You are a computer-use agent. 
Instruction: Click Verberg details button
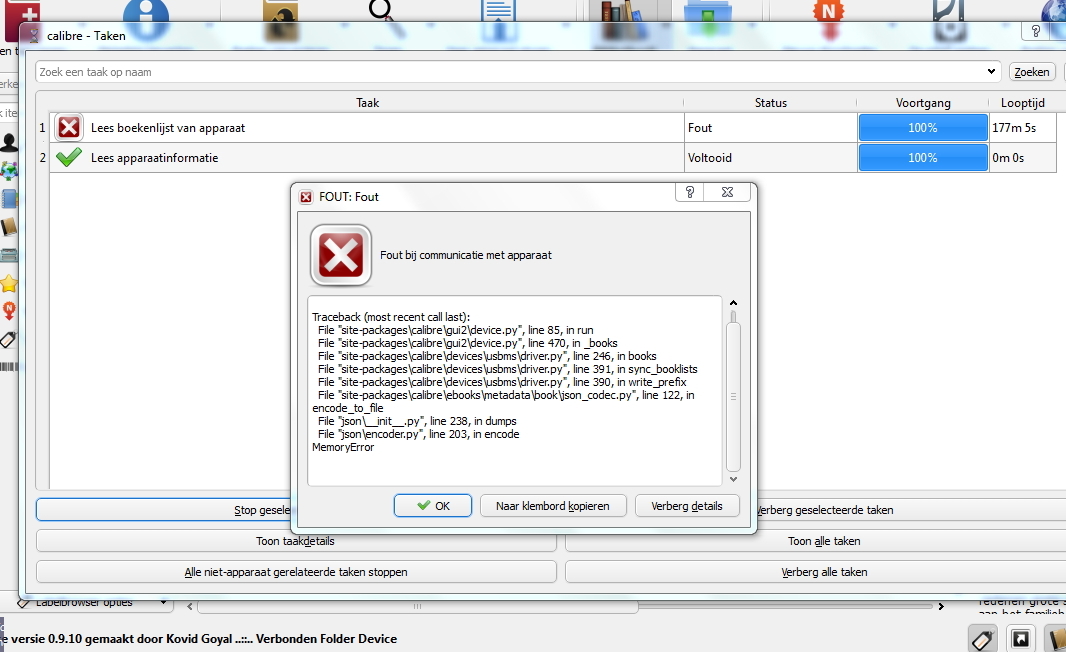click(687, 506)
